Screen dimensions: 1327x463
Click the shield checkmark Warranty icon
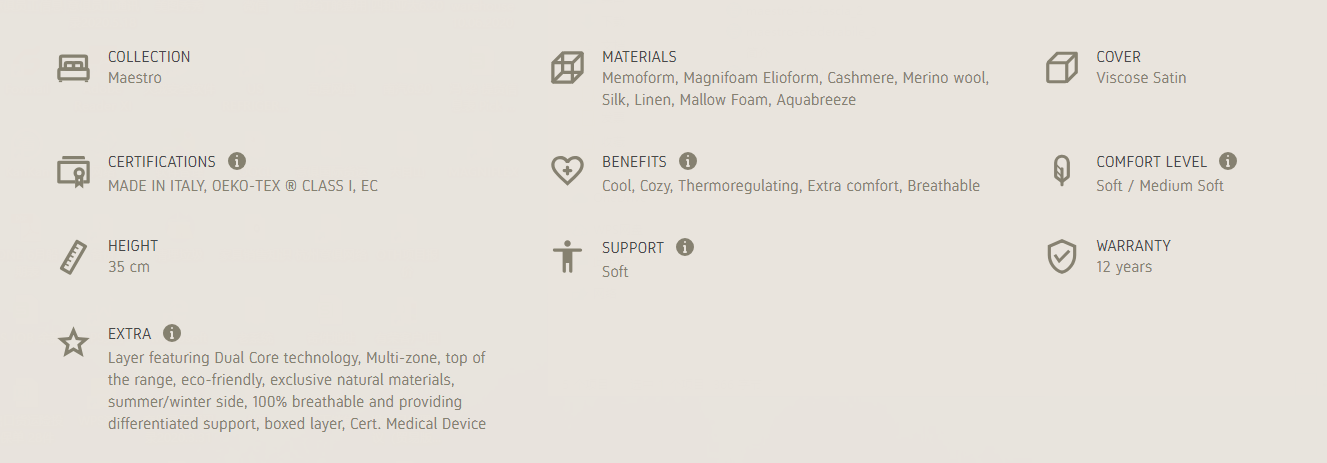coord(1061,257)
